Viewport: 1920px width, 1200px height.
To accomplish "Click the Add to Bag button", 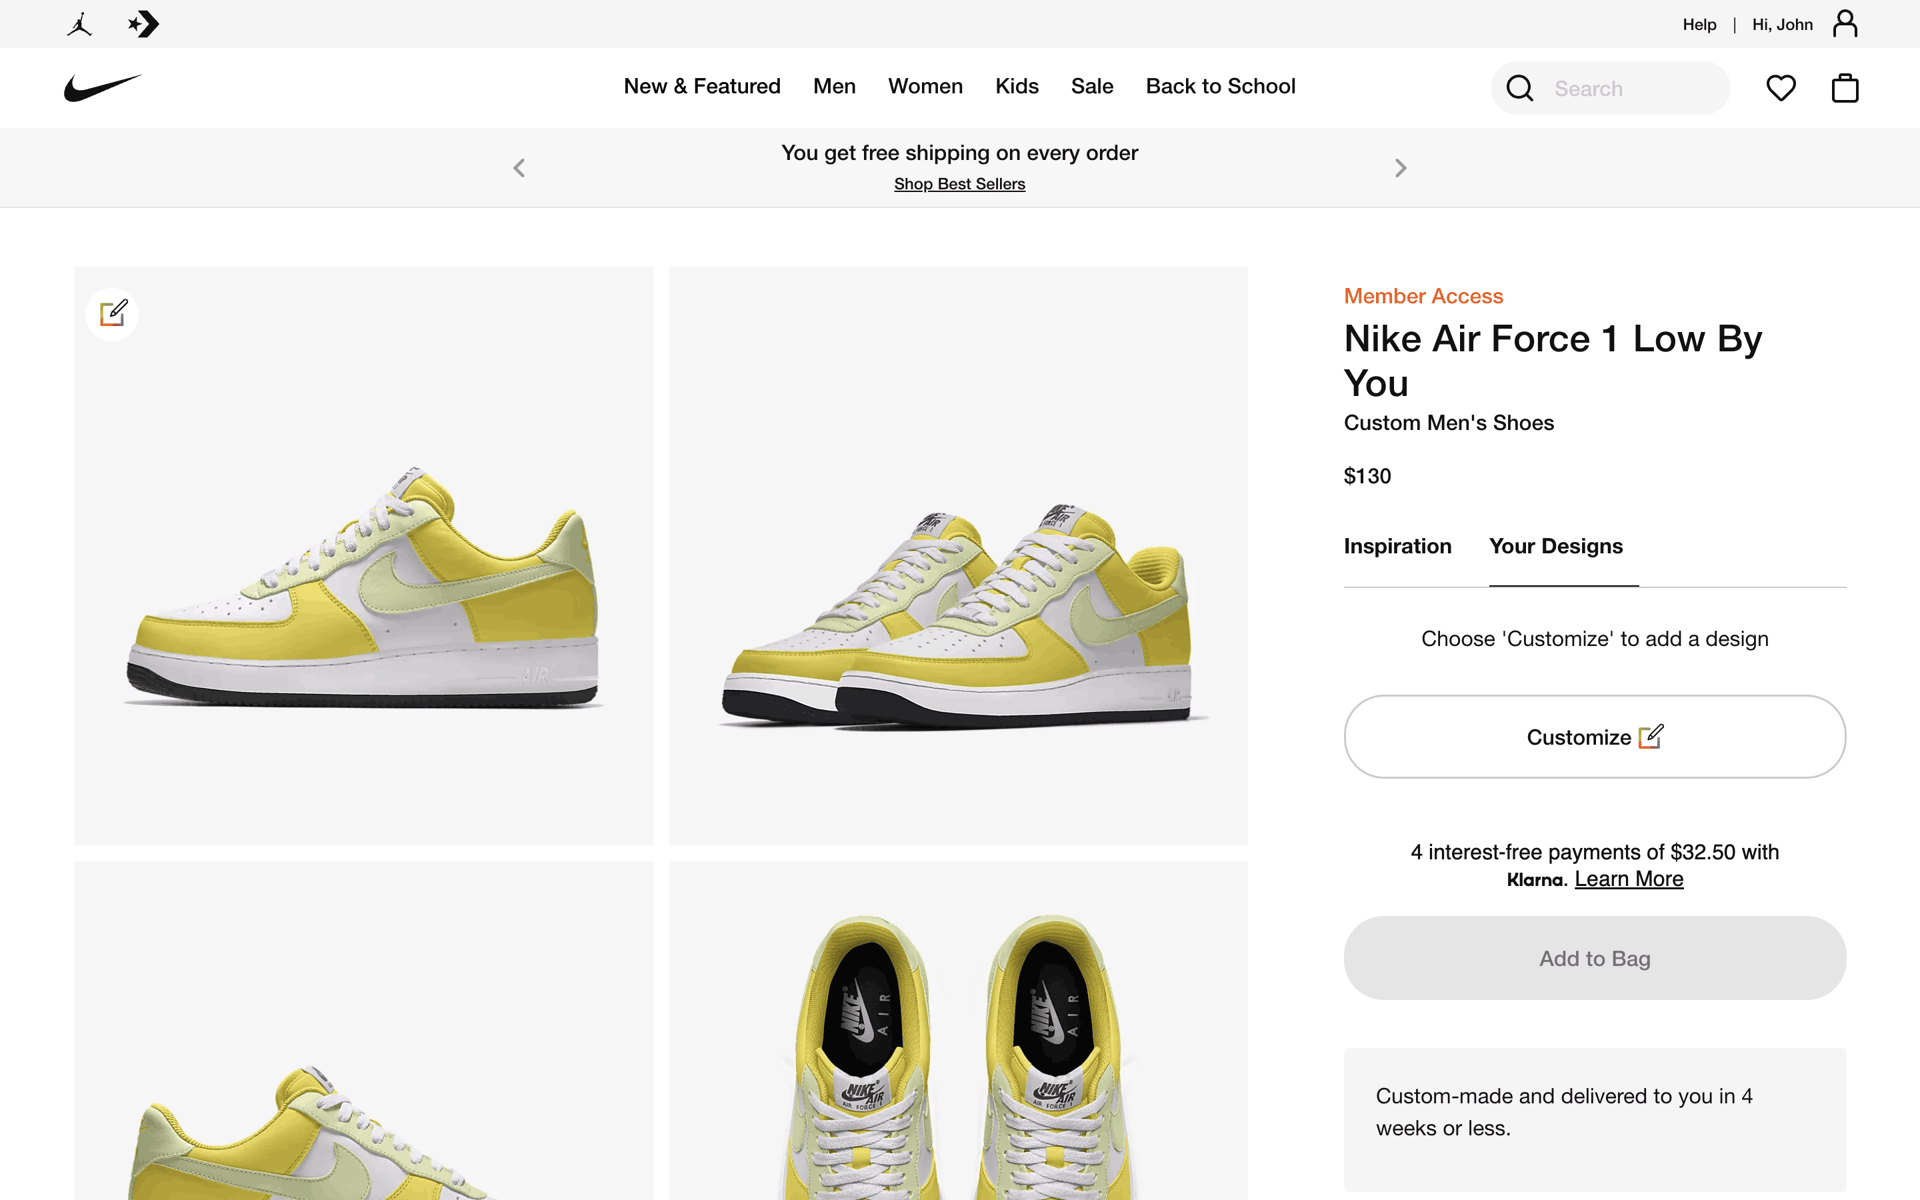I will 1595,958.
